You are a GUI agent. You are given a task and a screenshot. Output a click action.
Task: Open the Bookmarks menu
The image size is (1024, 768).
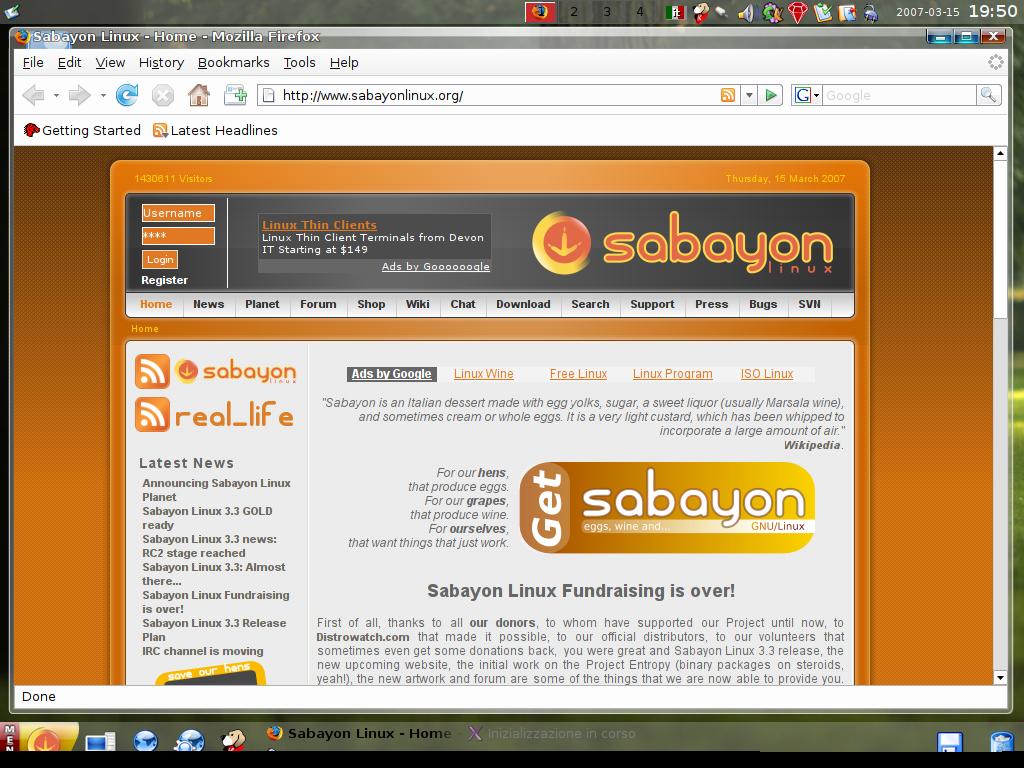tap(233, 63)
